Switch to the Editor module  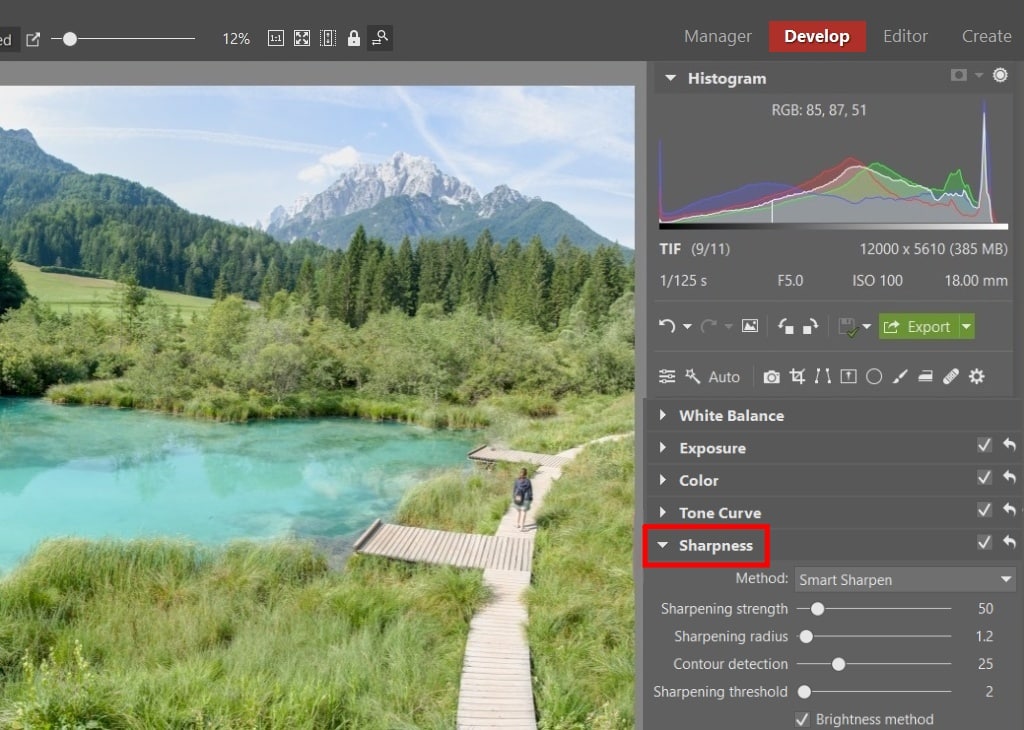(905, 36)
